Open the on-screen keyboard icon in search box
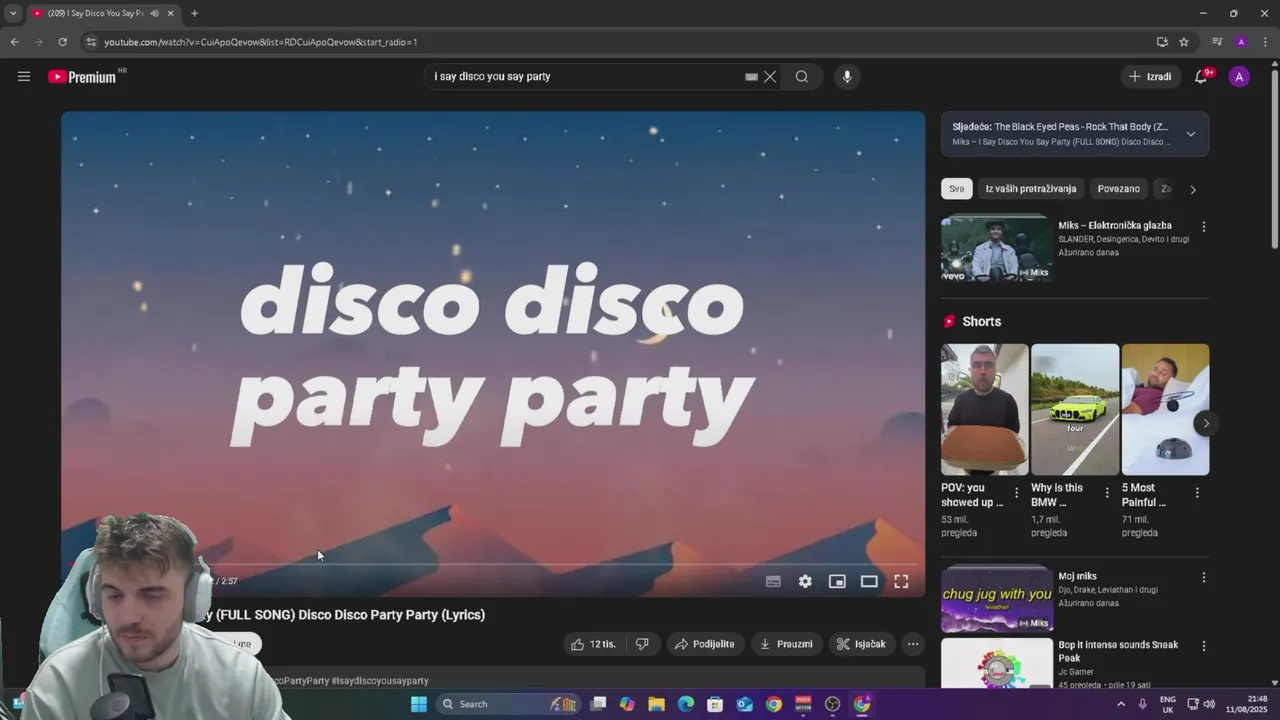The width and height of the screenshot is (1280, 720). click(751, 77)
